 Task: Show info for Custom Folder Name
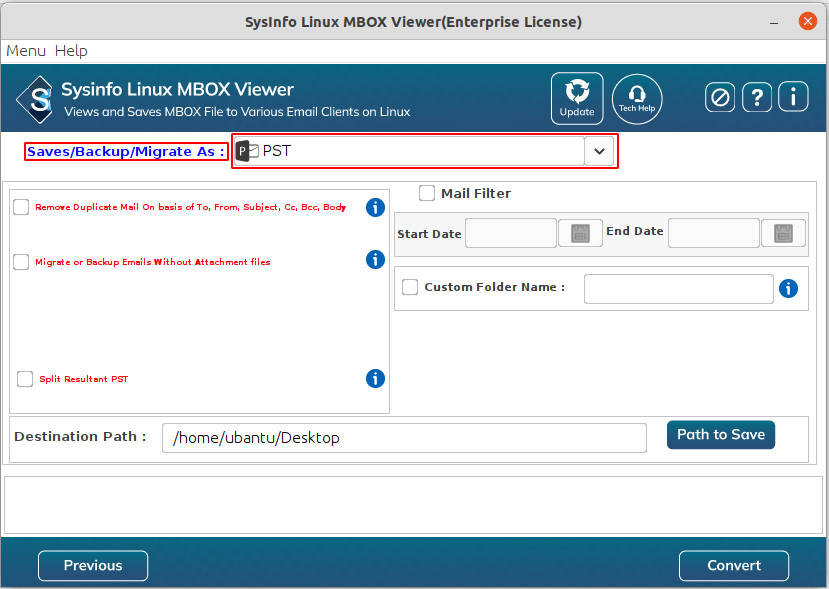788,289
